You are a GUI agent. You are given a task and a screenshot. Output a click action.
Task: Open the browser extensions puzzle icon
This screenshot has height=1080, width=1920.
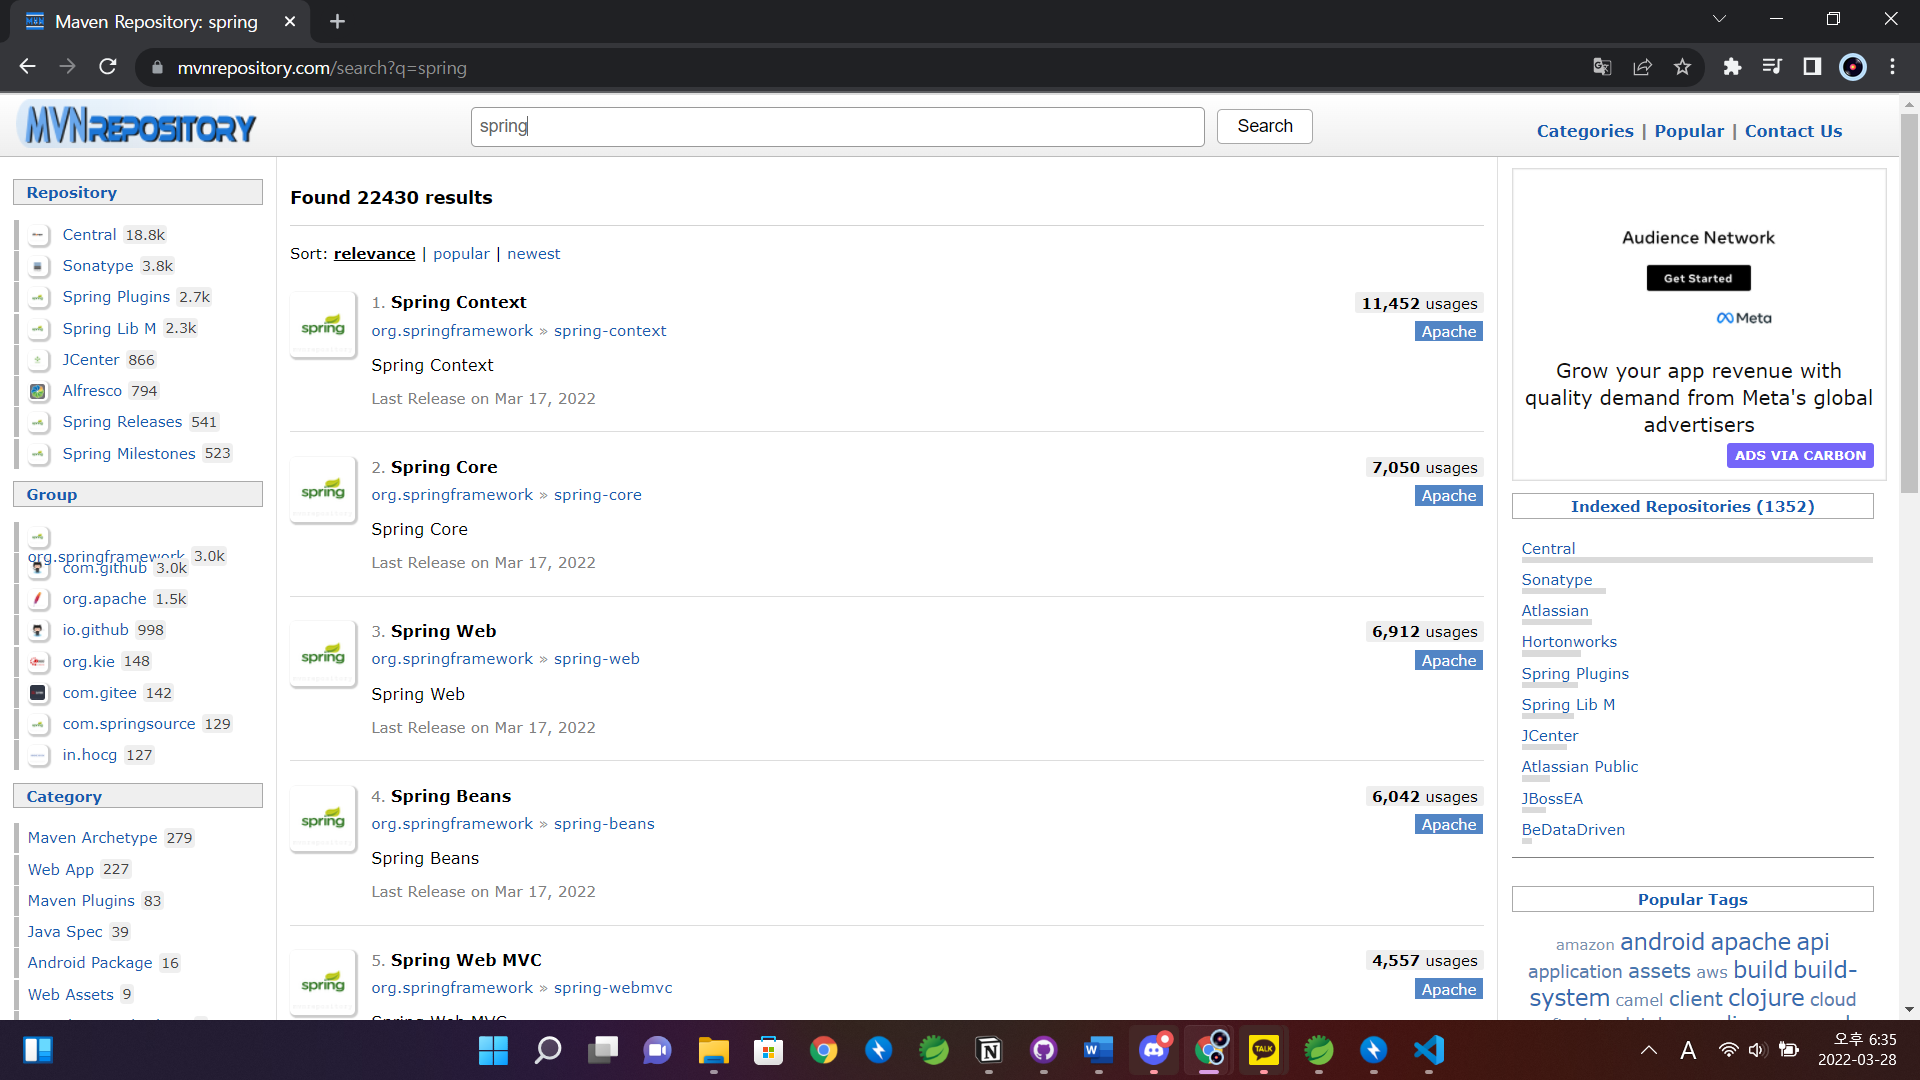point(1732,67)
